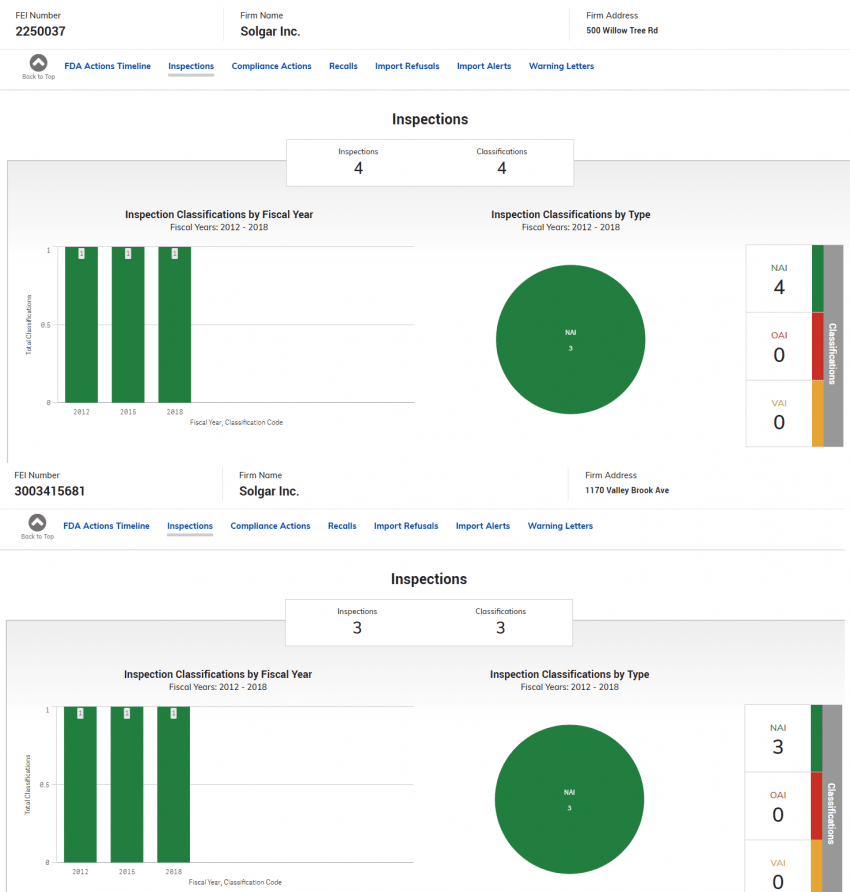Collapse Classifications side tab for FEI 3003415681
Image resolution: width=850 pixels, height=892 pixels.
[x=832, y=799]
